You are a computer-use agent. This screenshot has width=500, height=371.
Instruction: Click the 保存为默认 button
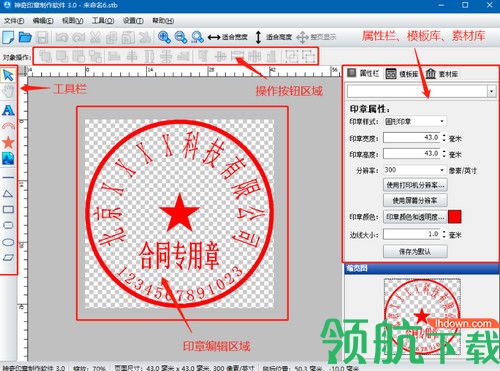coord(415,252)
